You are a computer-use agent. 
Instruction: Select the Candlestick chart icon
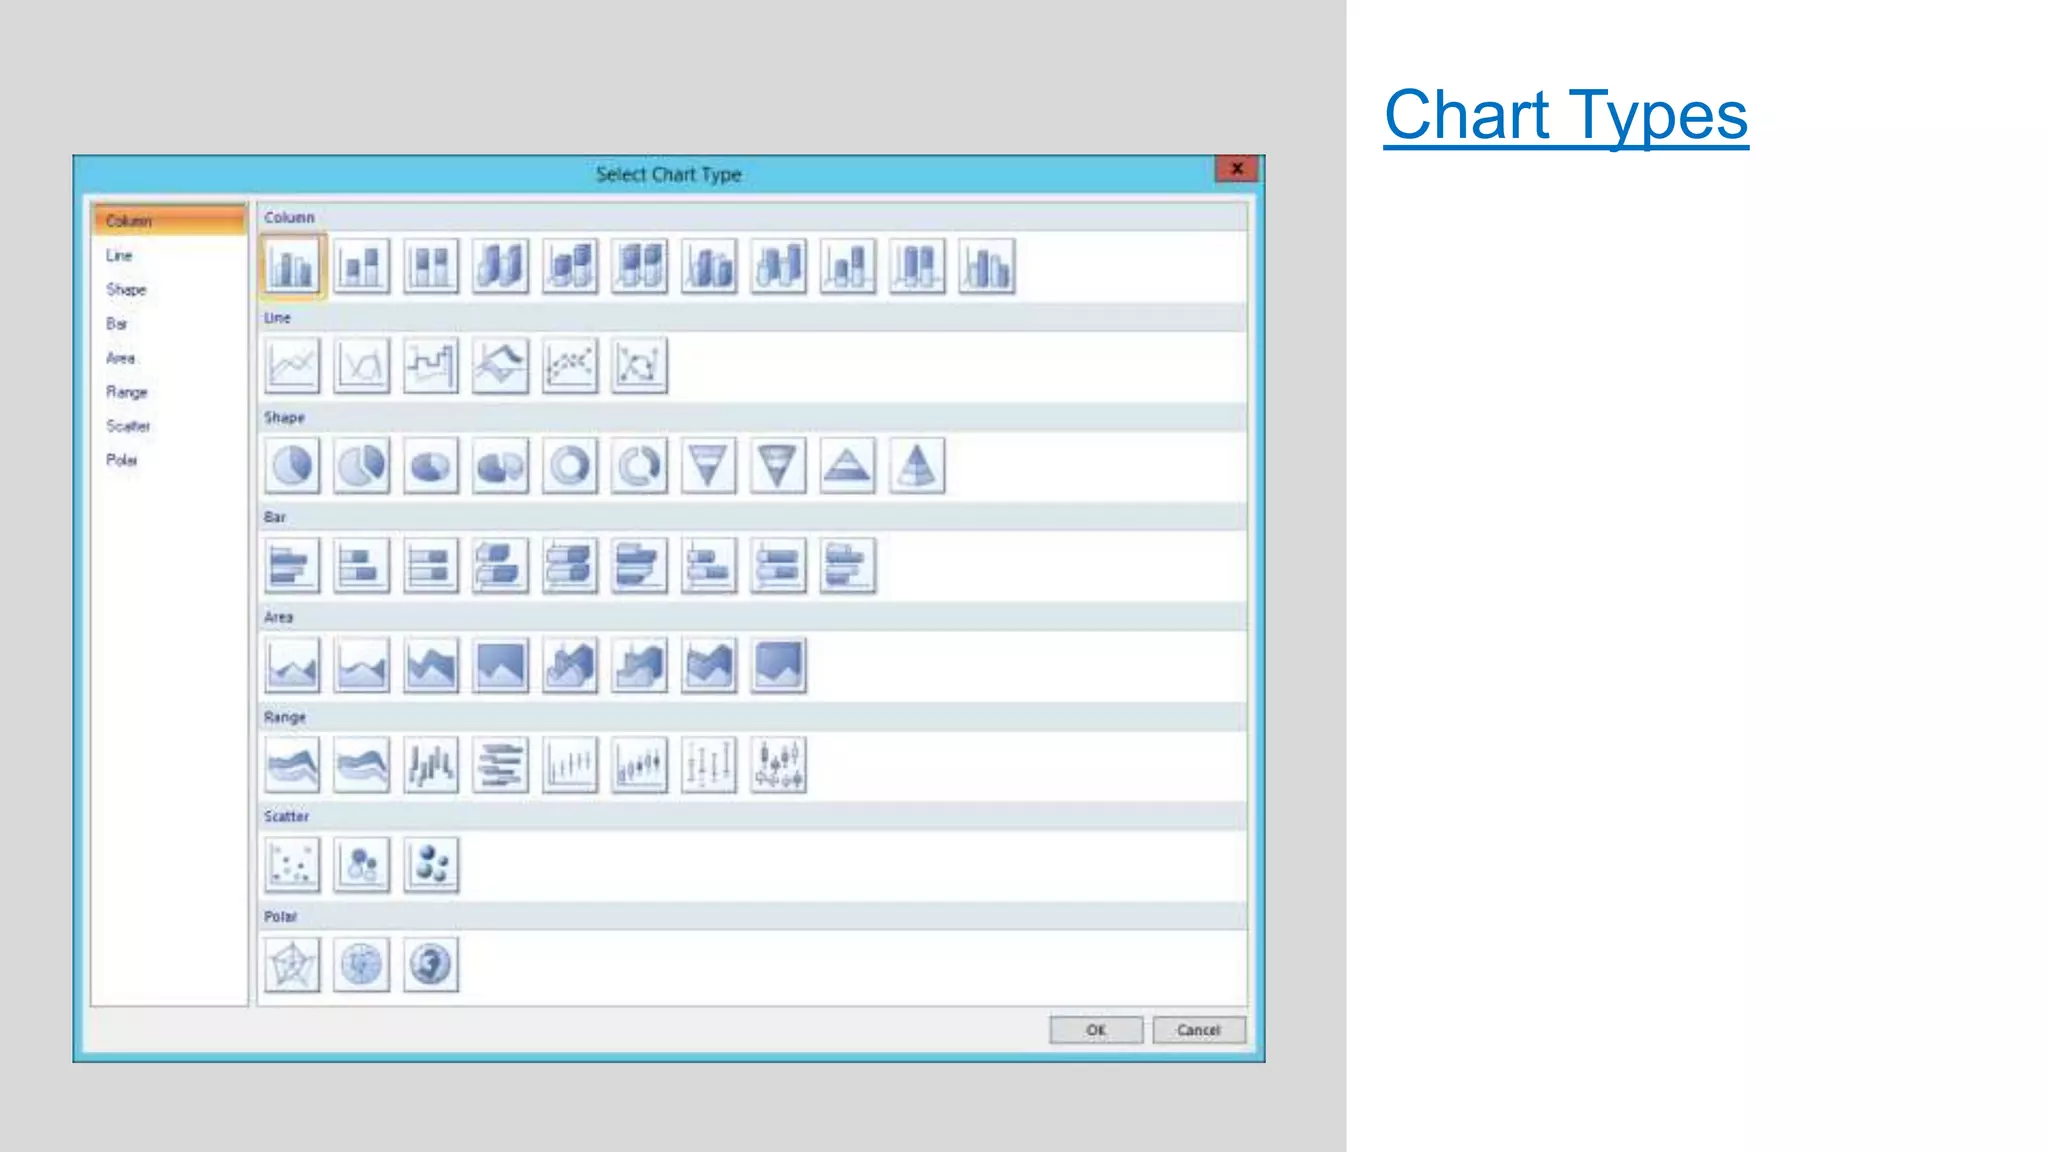click(639, 765)
